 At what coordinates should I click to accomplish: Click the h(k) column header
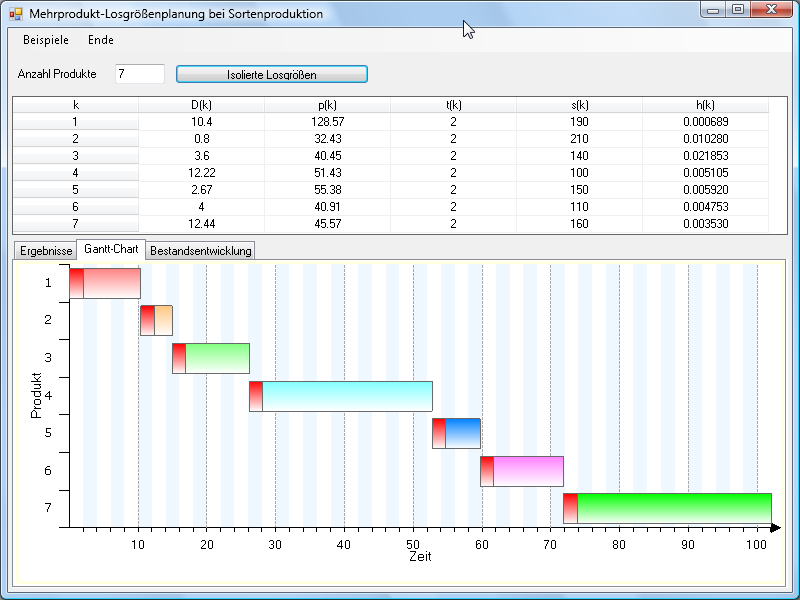tap(705, 105)
